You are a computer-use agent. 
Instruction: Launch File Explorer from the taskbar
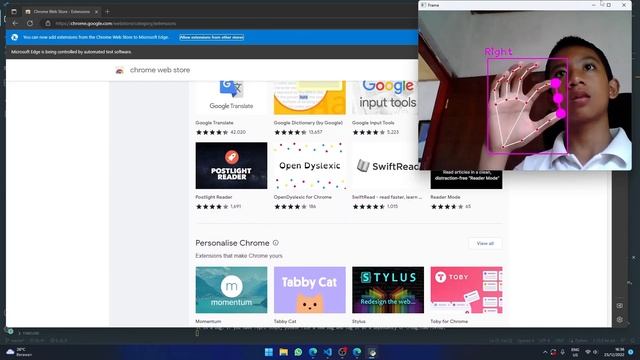(283, 352)
